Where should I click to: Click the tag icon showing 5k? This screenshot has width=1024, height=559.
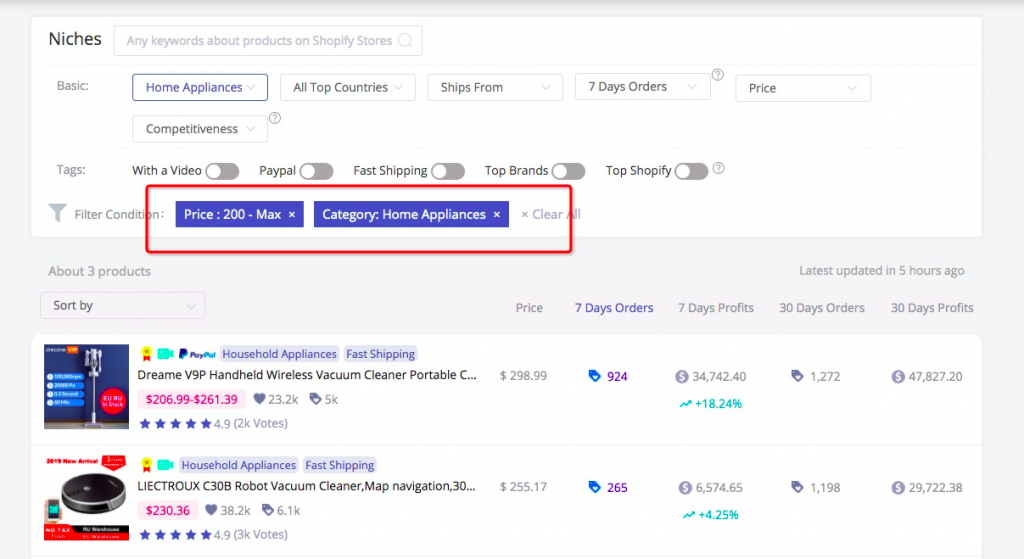pyautogui.click(x=315, y=398)
